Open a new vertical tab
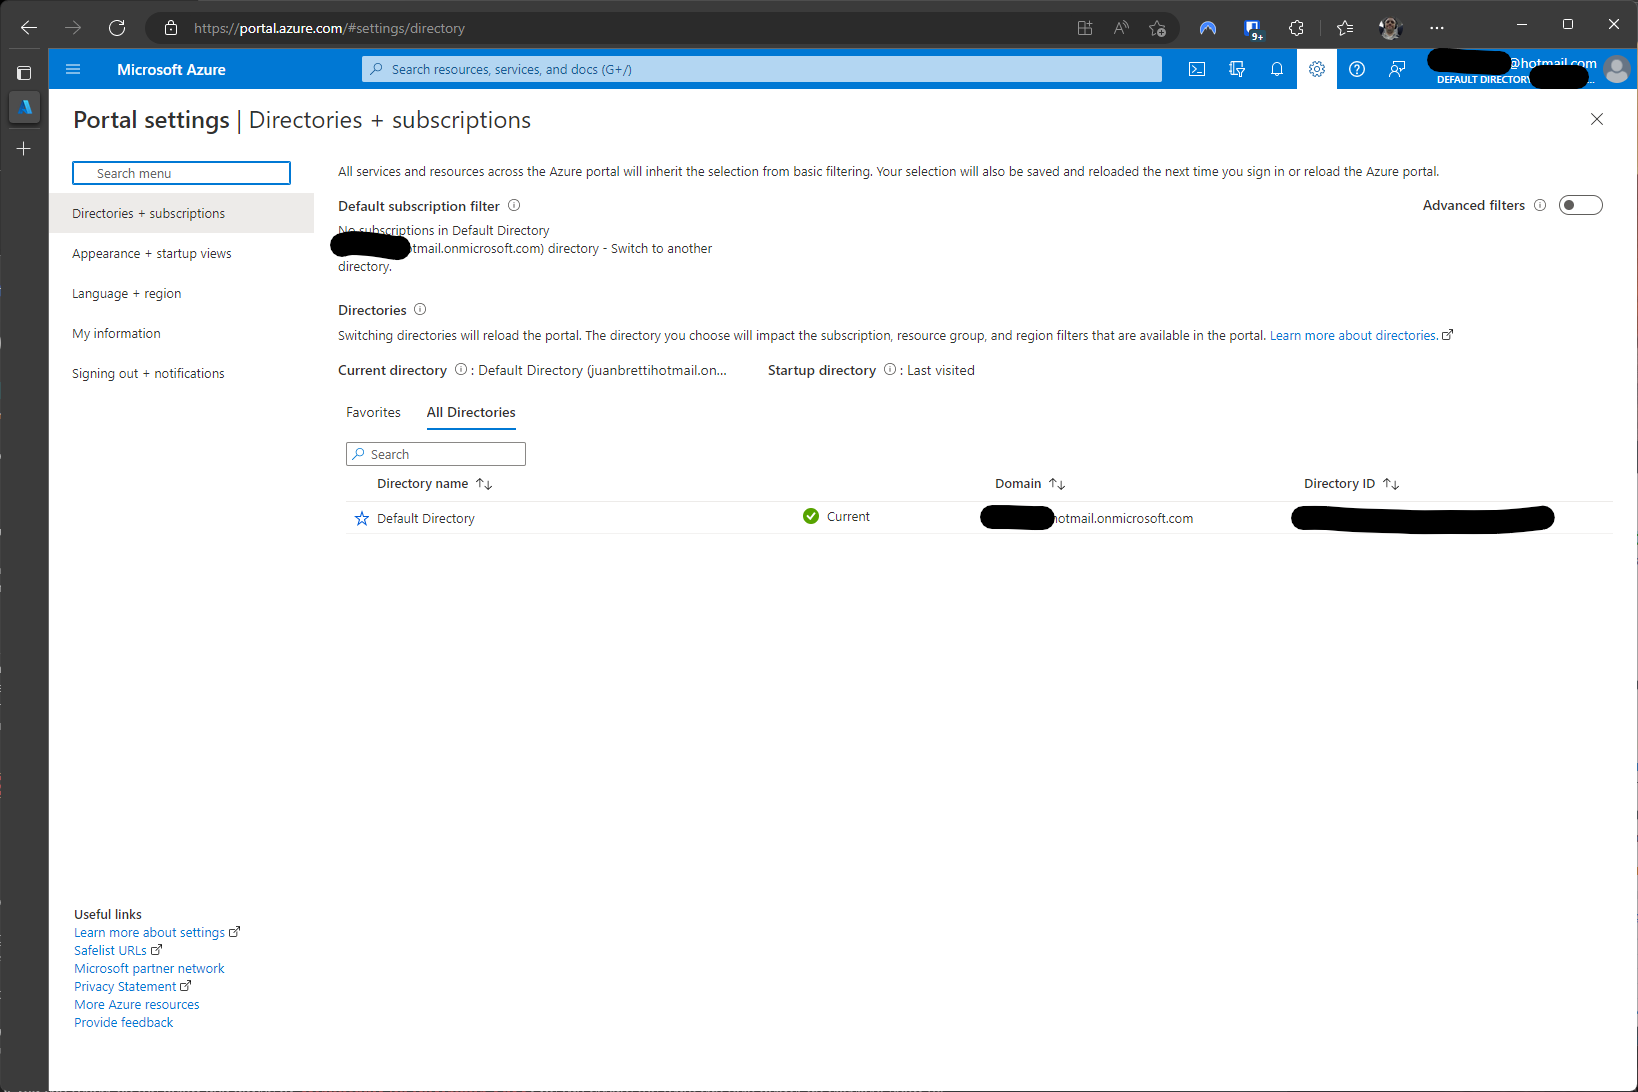This screenshot has height=1092, width=1638. click(x=24, y=148)
